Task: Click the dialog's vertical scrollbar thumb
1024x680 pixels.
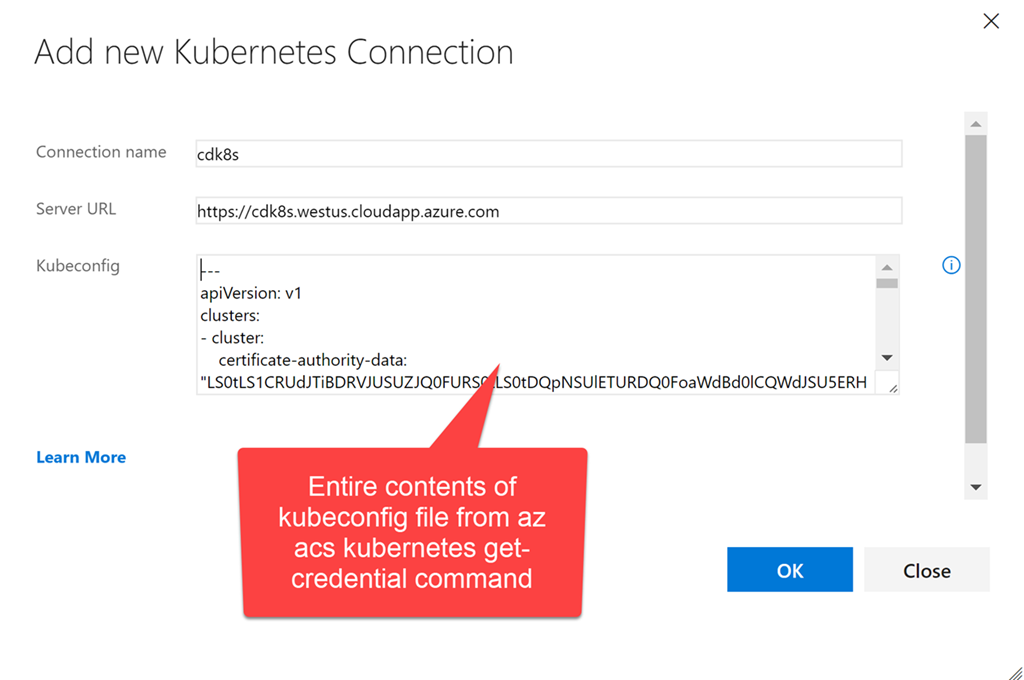Action: click(x=976, y=288)
